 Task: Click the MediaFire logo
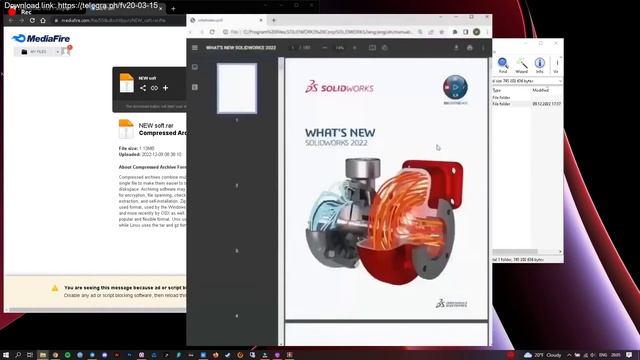click(x=41, y=38)
